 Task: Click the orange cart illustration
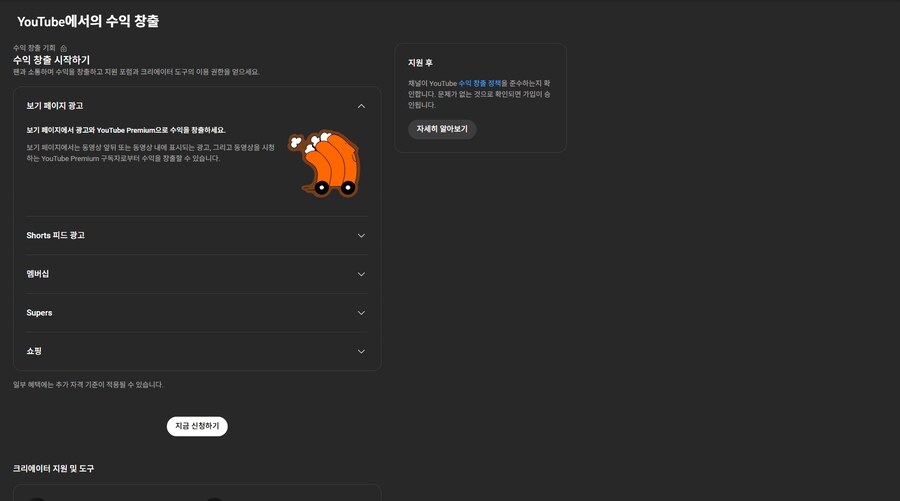click(x=325, y=164)
